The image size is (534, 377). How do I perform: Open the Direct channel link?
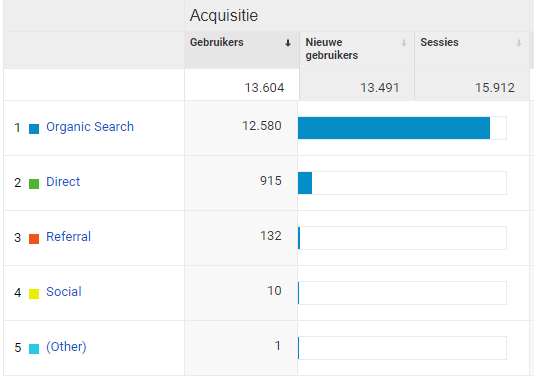point(63,182)
